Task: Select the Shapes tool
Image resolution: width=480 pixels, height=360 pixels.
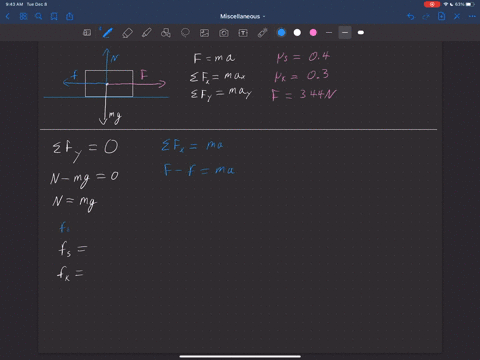Action: click(166, 33)
